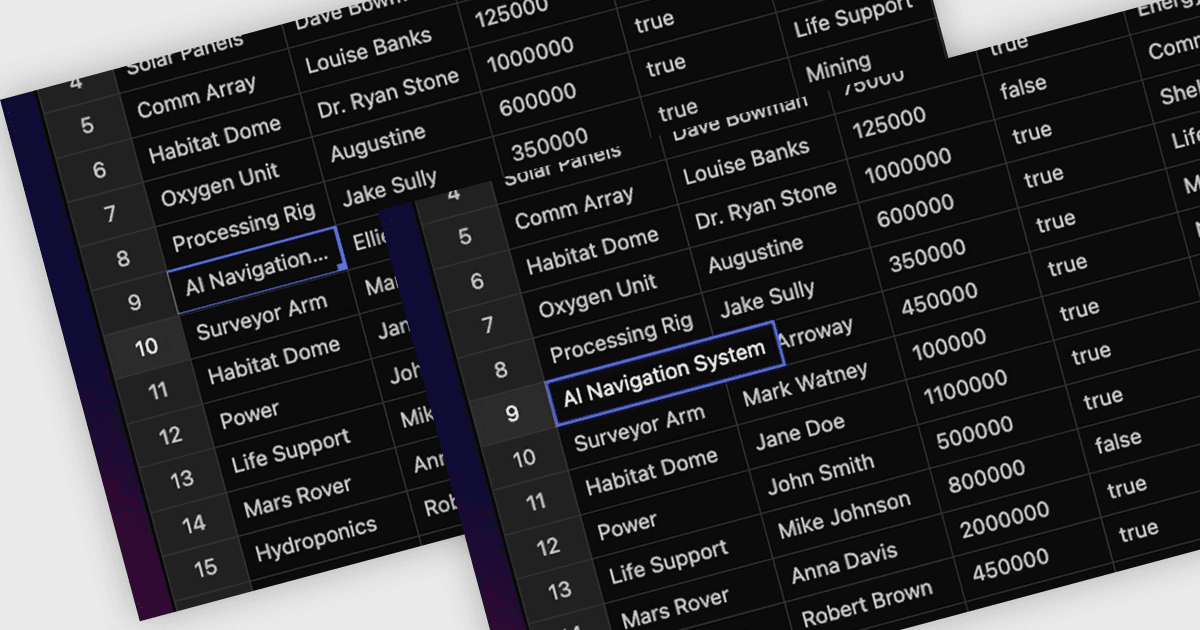Select the 1100000 value in Jane Doe's row
Viewport: 1200px width, 630px height.
click(966, 388)
